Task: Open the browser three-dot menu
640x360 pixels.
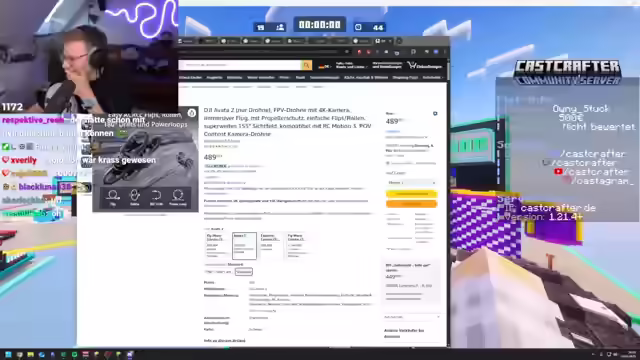Action: coord(444,52)
